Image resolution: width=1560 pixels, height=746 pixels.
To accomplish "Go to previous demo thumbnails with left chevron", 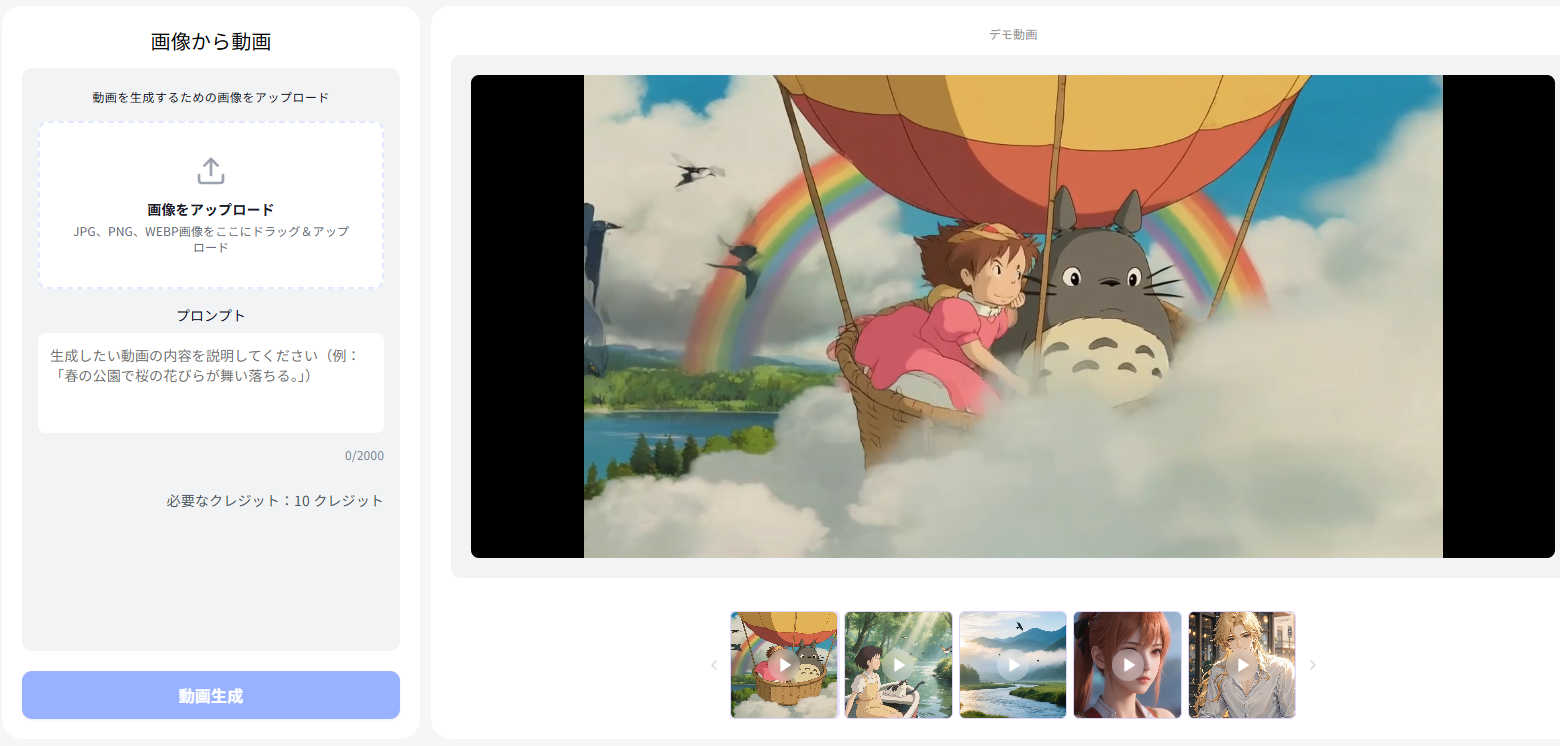I will (x=714, y=666).
